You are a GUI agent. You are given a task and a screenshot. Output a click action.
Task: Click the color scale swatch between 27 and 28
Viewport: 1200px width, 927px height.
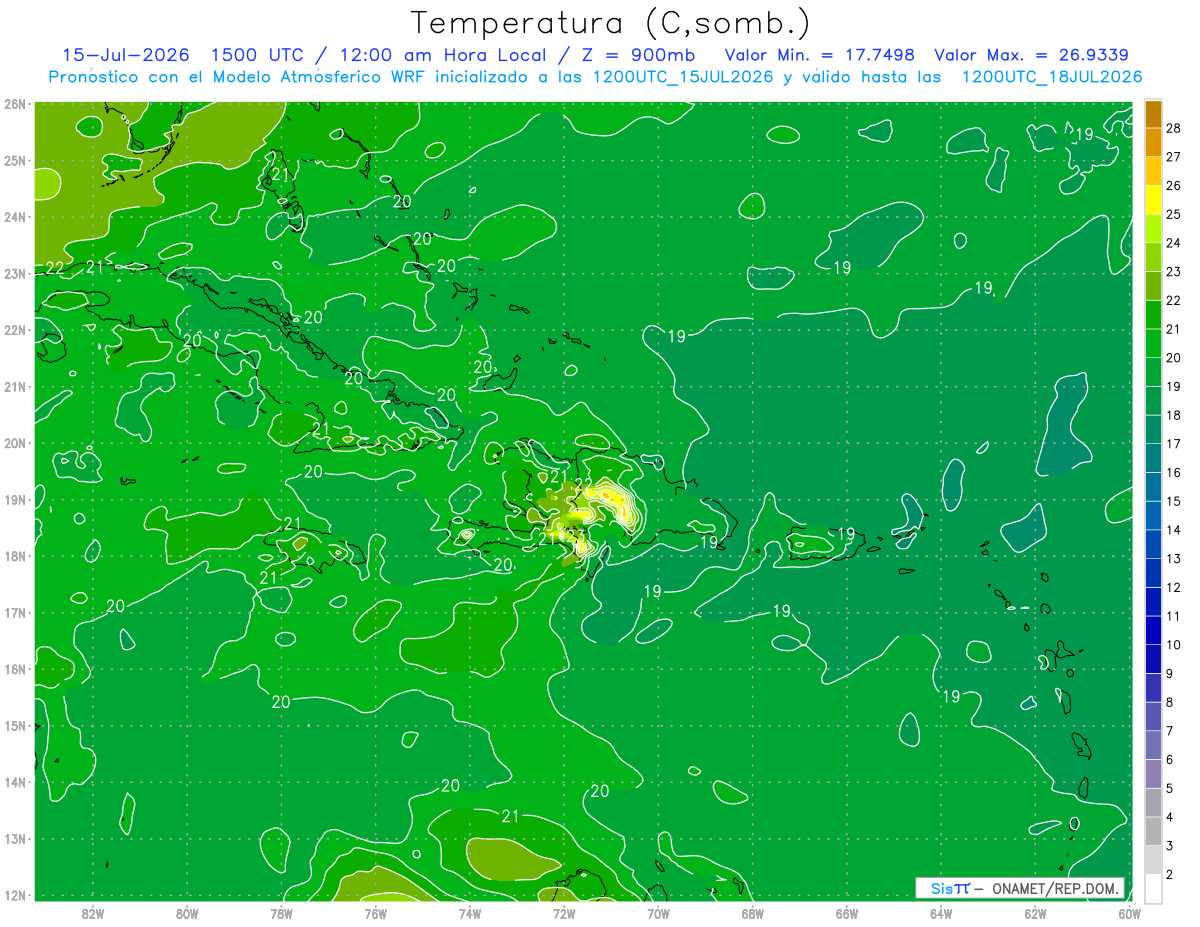tap(1153, 142)
